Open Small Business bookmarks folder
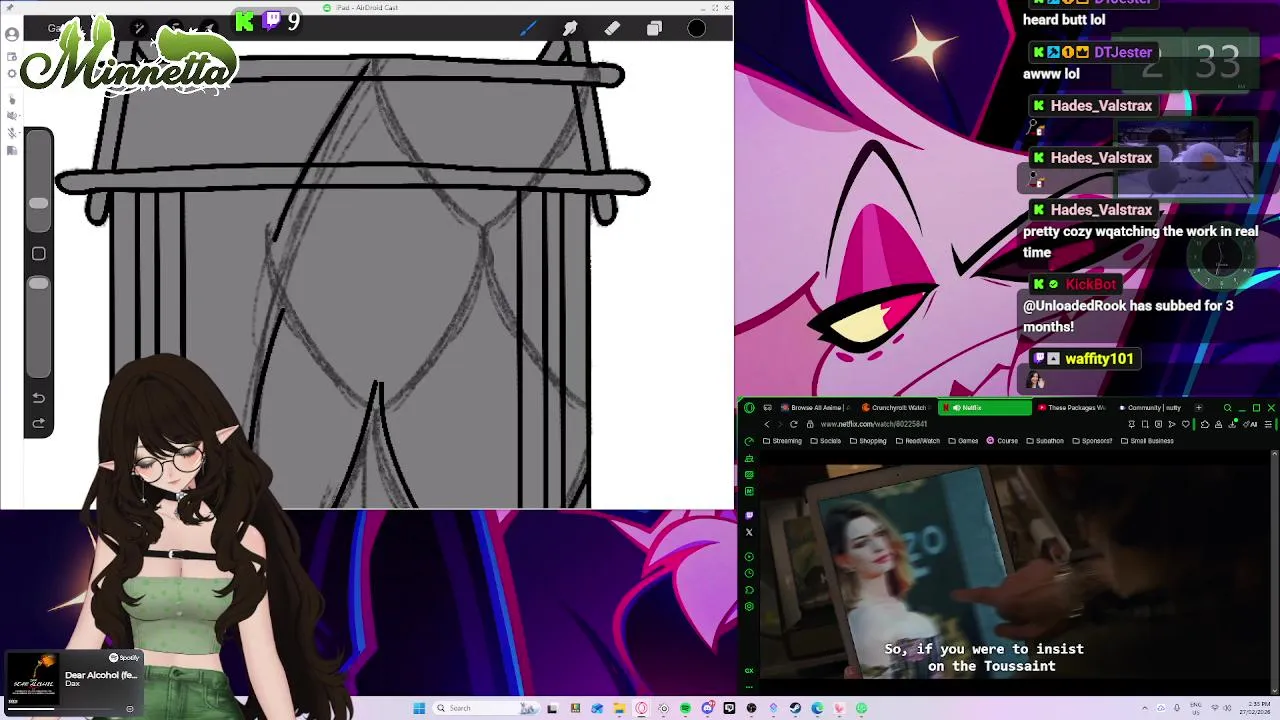 pos(1147,441)
